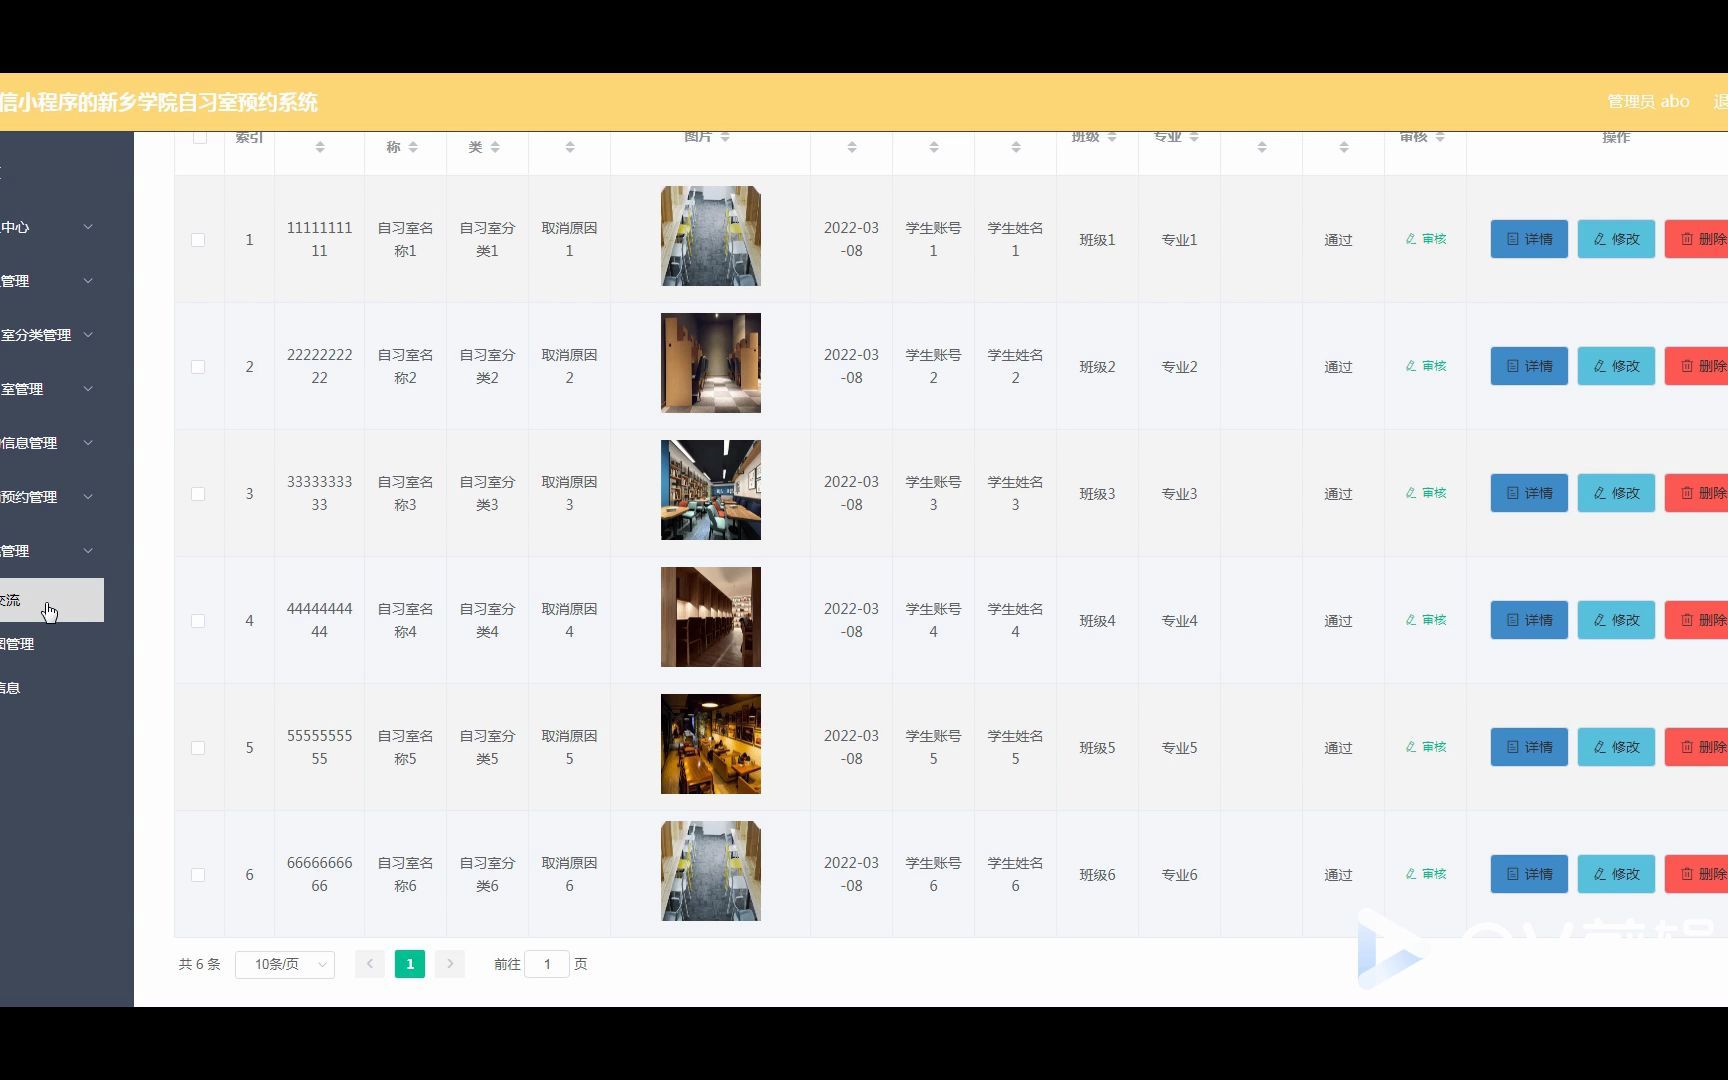Screen dimensions: 1728x1080
Task: Sort by 图片 column header arrows
Action: (725, 137)
